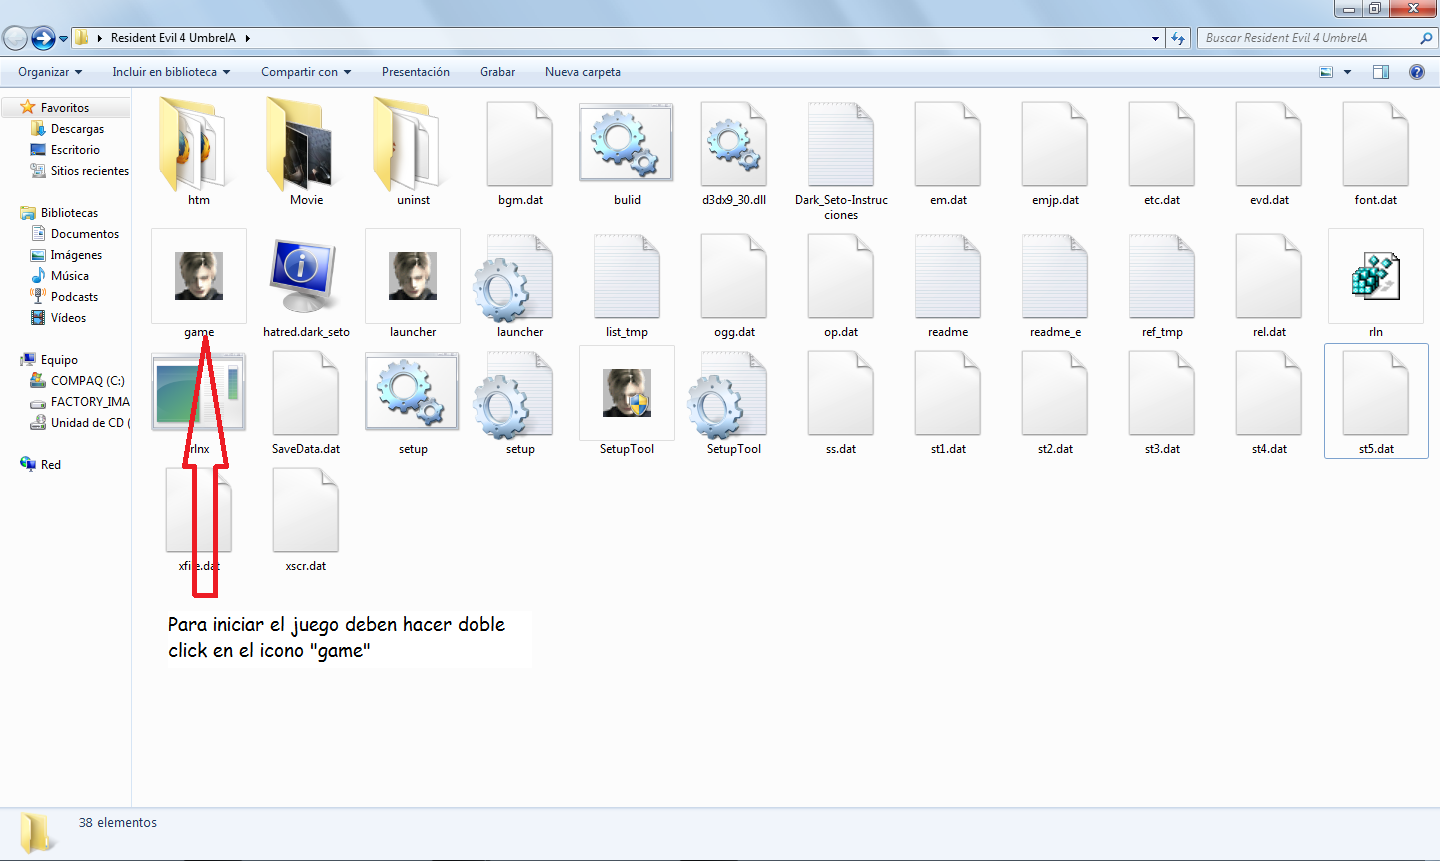Viewport: 1441px width, 861px height.
Task: Open Incluir en biblioteca dropdown
Action: [171, 72]
